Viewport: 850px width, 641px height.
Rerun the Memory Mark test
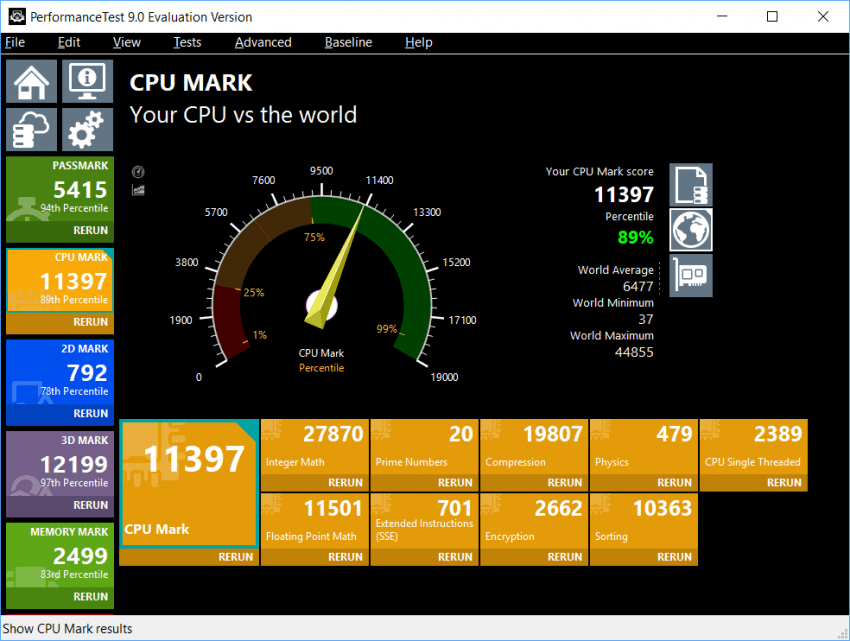60,597
